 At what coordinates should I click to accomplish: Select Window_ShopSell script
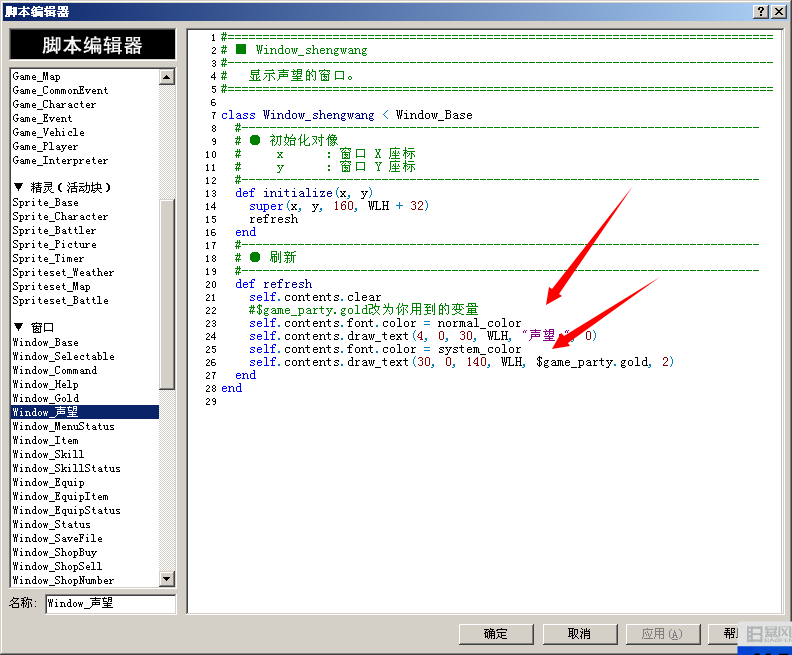pyautogui.click(x=58, y=567)
